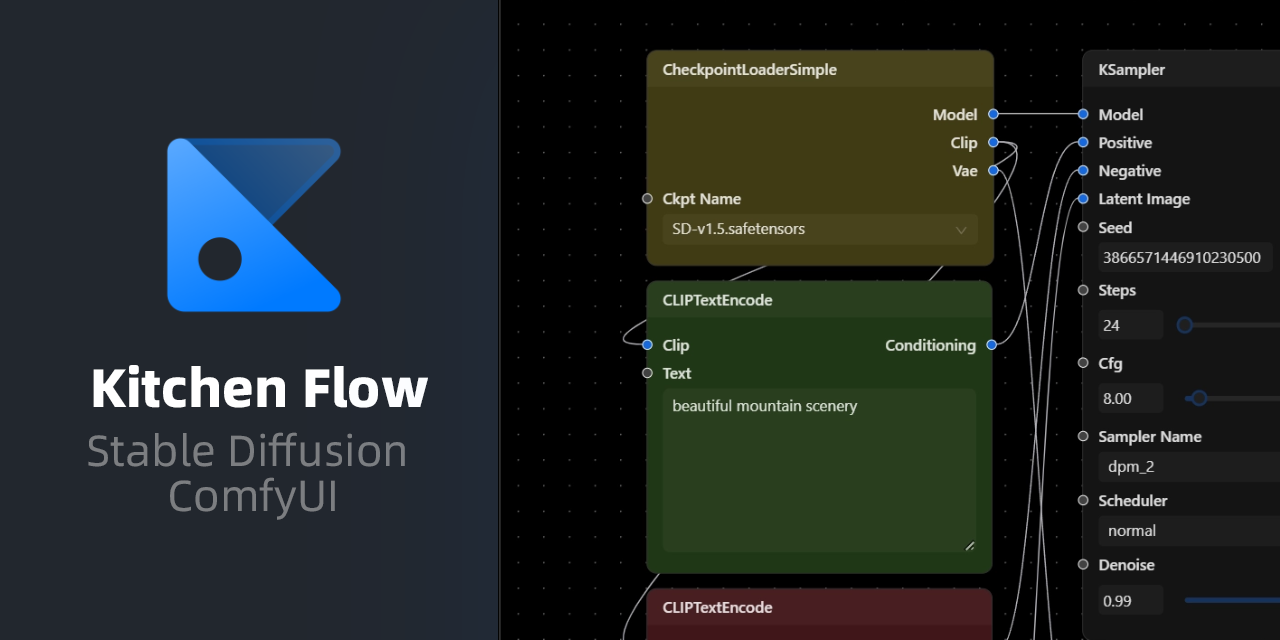This screenshot has width=1280, height=640.
Task: Click the Positive input socket on KSampler
Action: click(x=1082, y=142)
